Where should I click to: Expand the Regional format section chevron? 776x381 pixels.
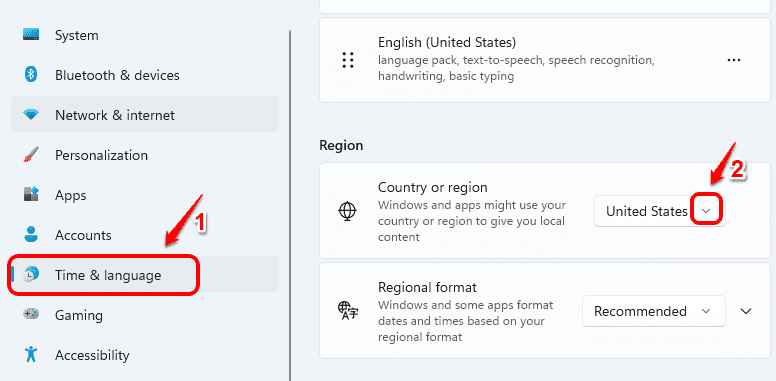(x=746, y=311)
